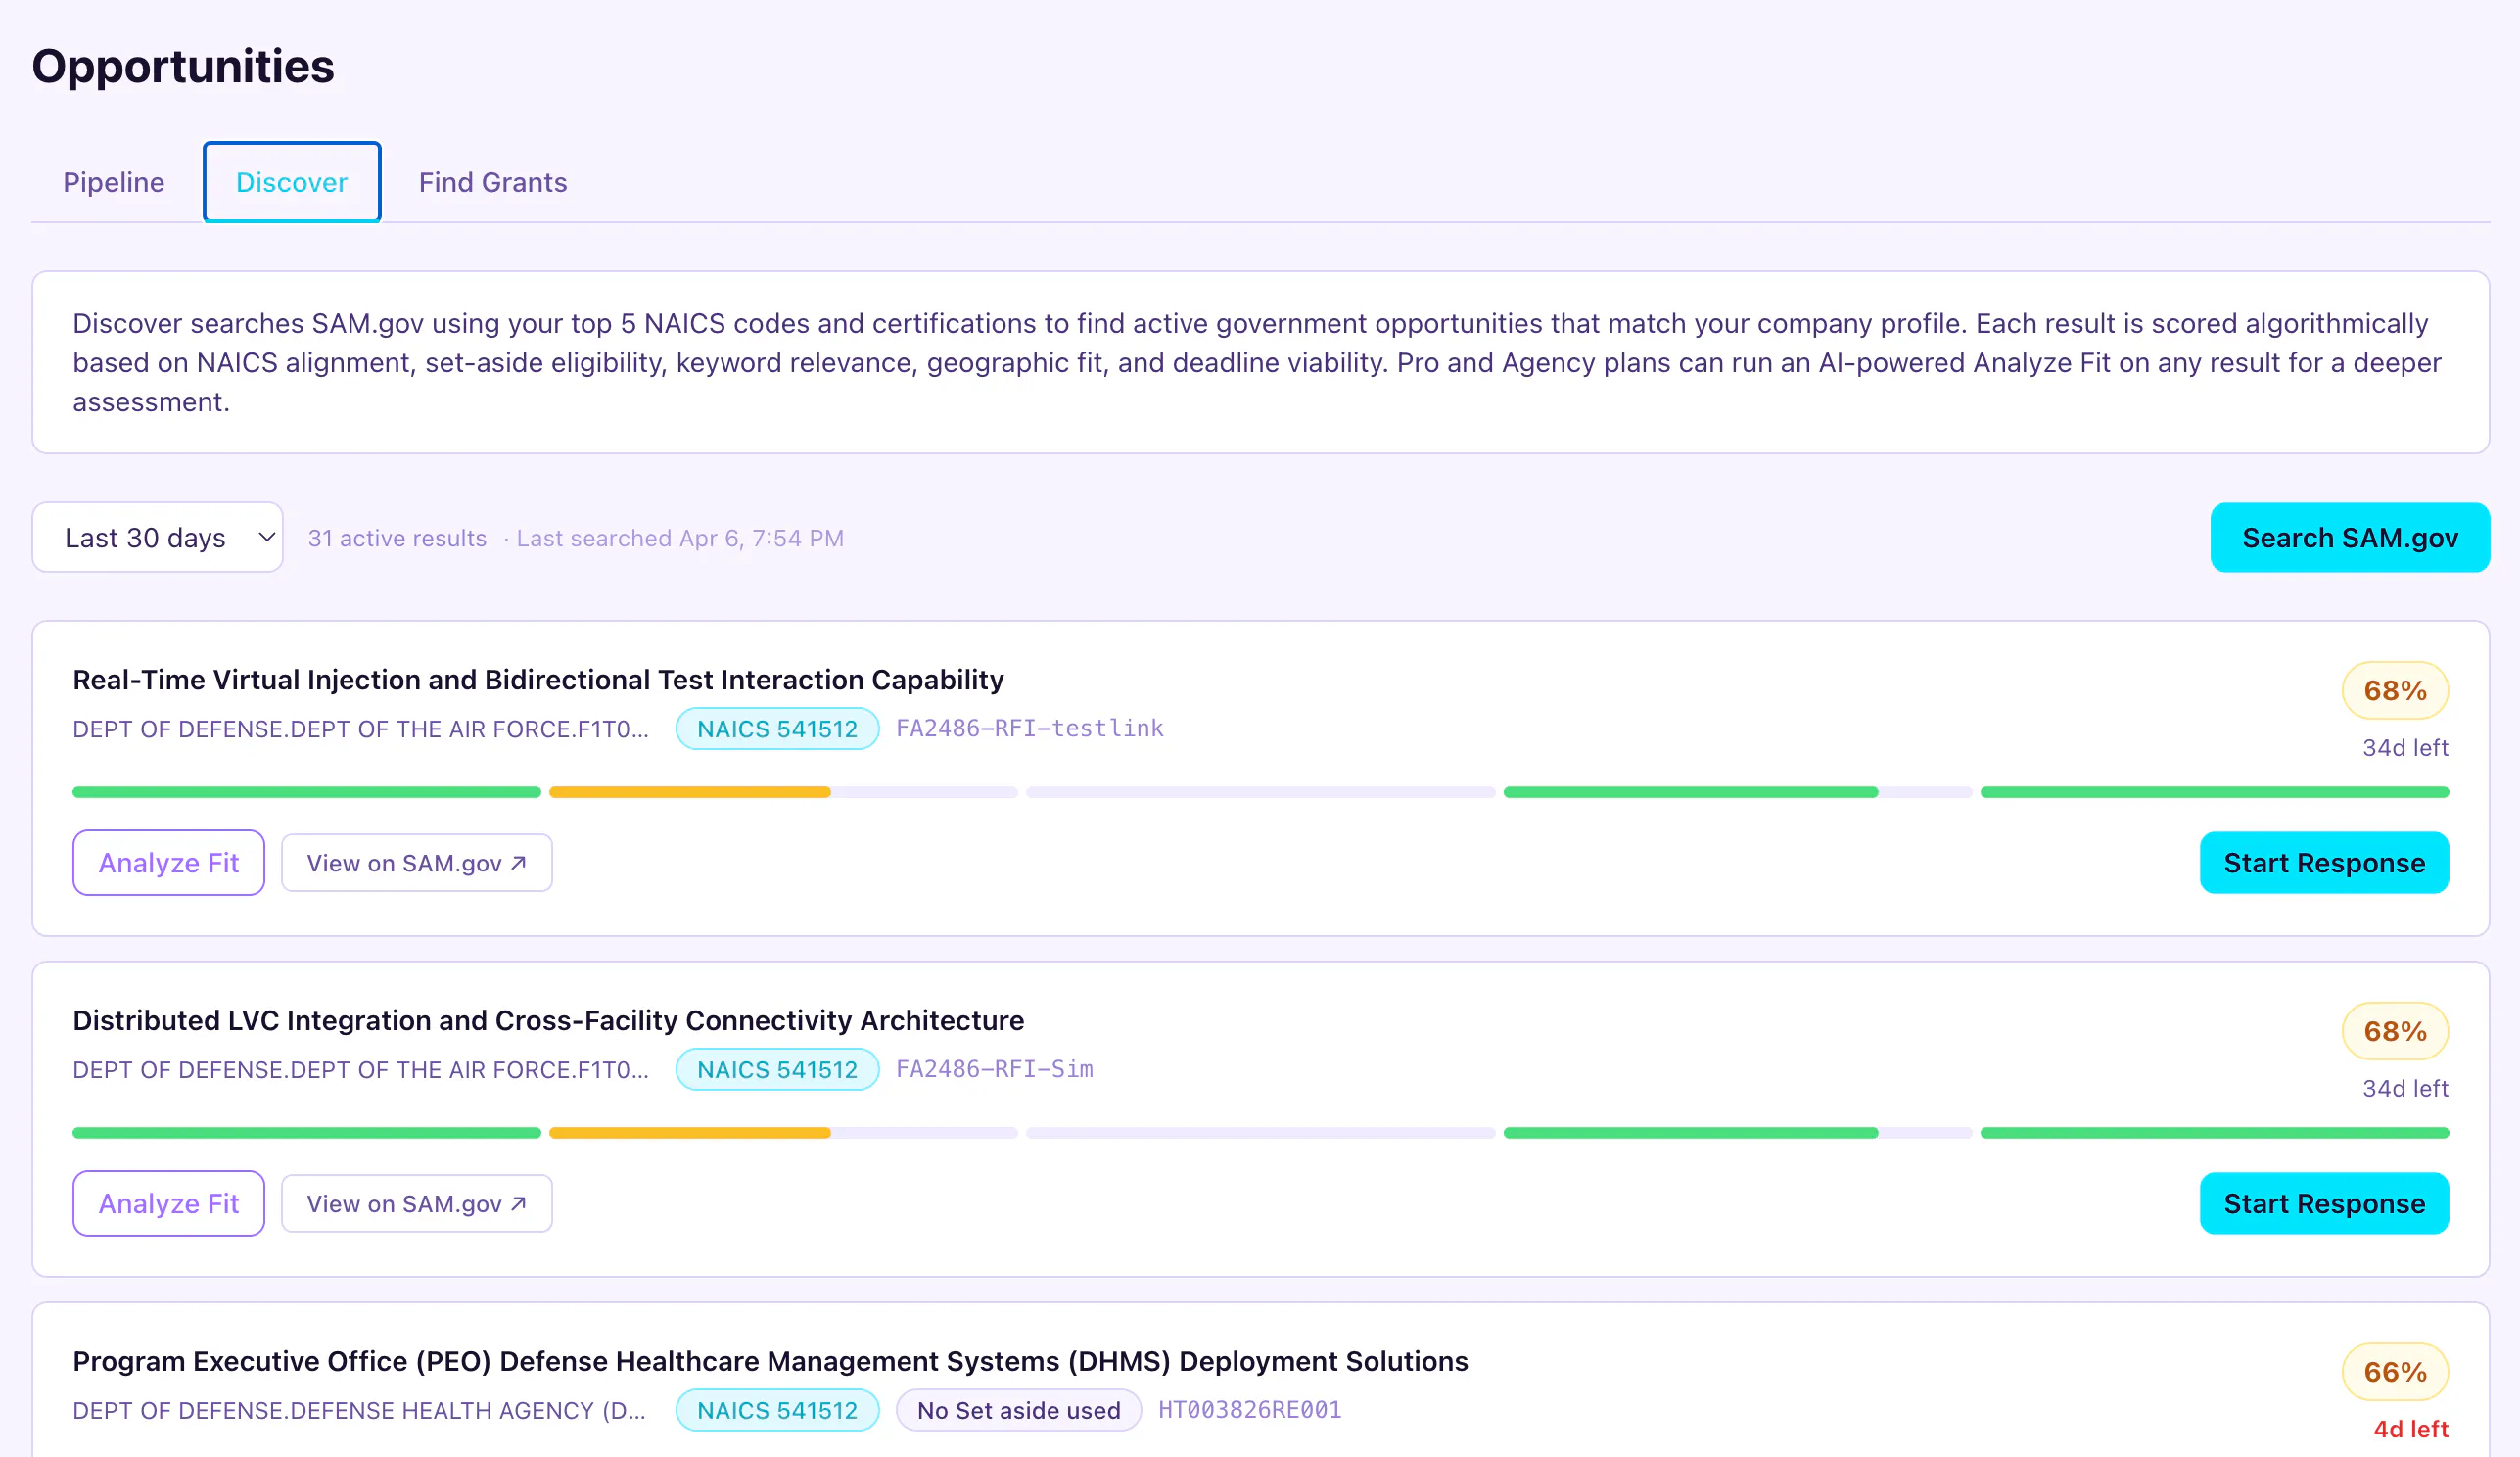This screenshot has height=1457, width=2520.
Task: Click agency text on HT003826RE001 card
Action: (x=360, y=1410)
